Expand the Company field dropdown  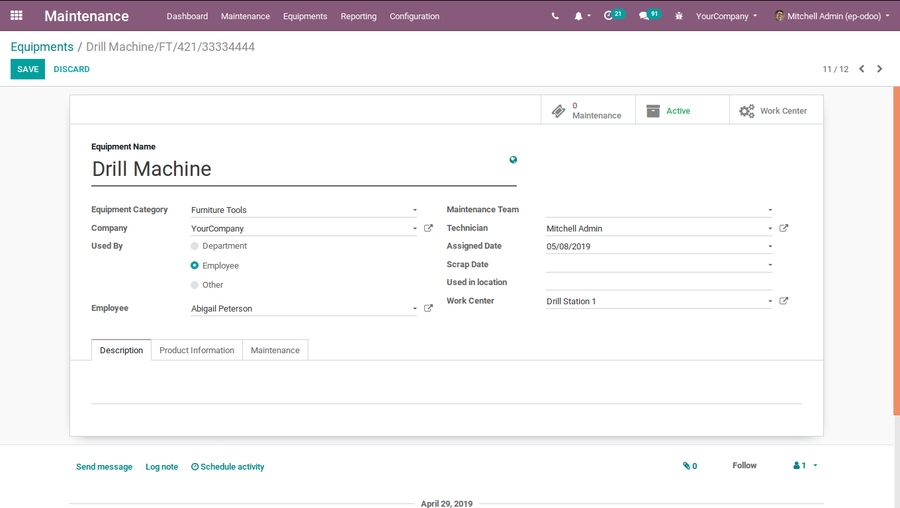pos(414,228)
